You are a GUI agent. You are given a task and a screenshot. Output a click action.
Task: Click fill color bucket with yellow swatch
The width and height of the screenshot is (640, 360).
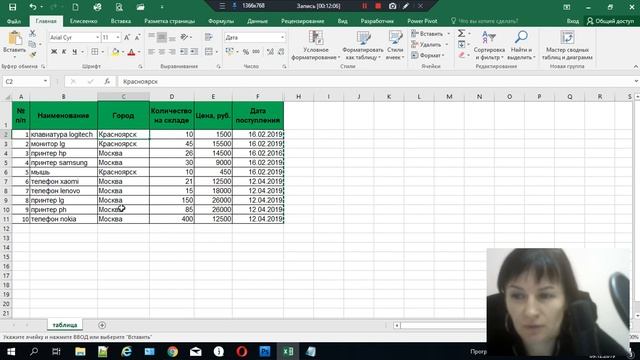[116, 52]
